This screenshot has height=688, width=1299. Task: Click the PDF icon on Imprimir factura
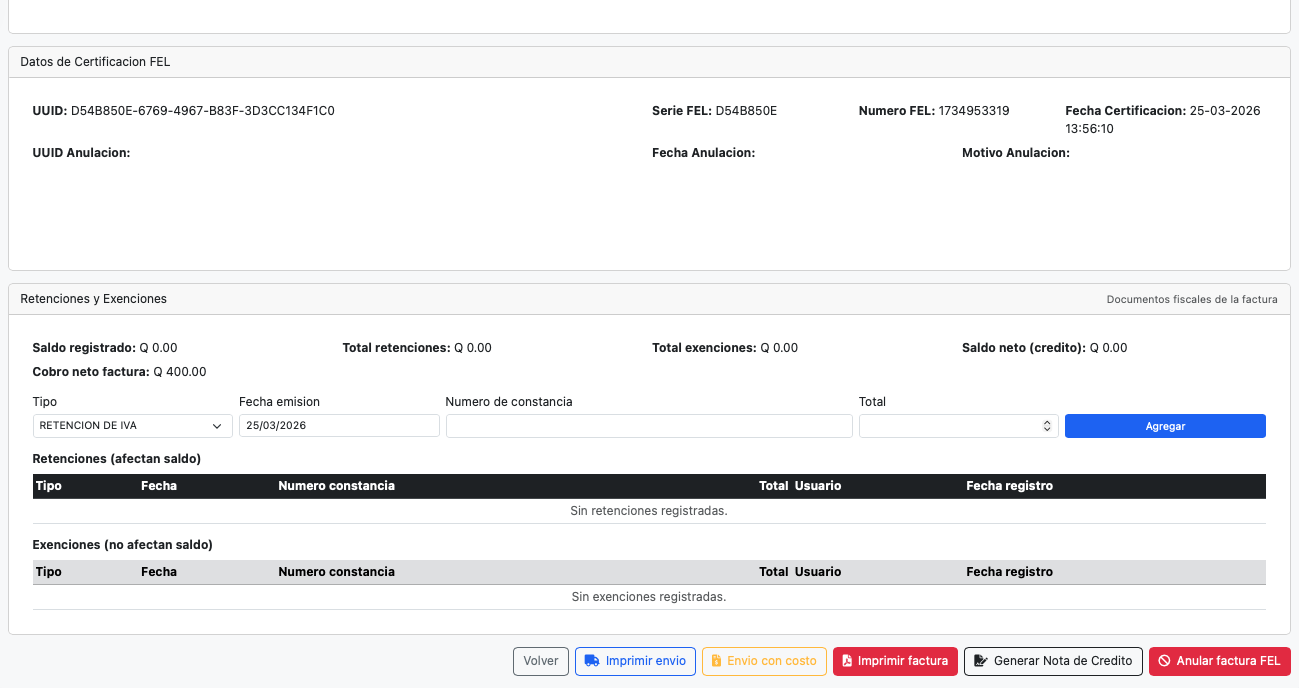coord(847,661)
